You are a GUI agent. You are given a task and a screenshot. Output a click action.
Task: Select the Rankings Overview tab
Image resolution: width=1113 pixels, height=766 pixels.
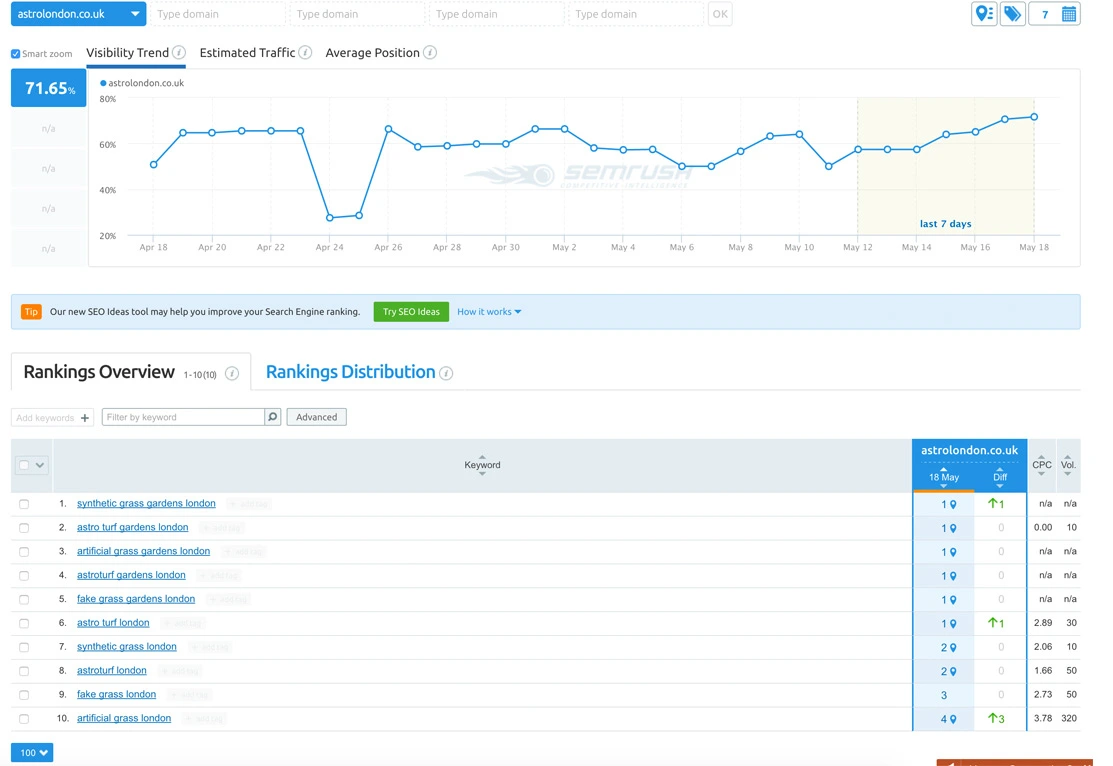[99, 372]
